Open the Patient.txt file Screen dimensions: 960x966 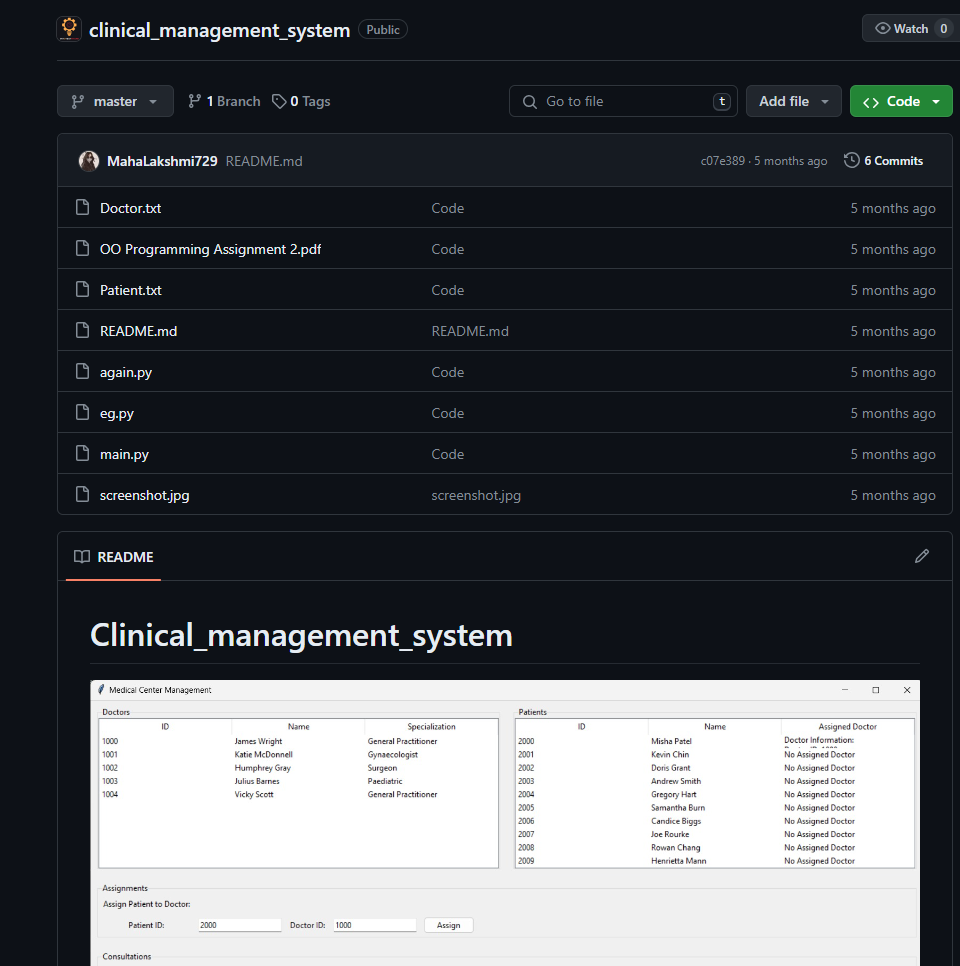point(131,290)
